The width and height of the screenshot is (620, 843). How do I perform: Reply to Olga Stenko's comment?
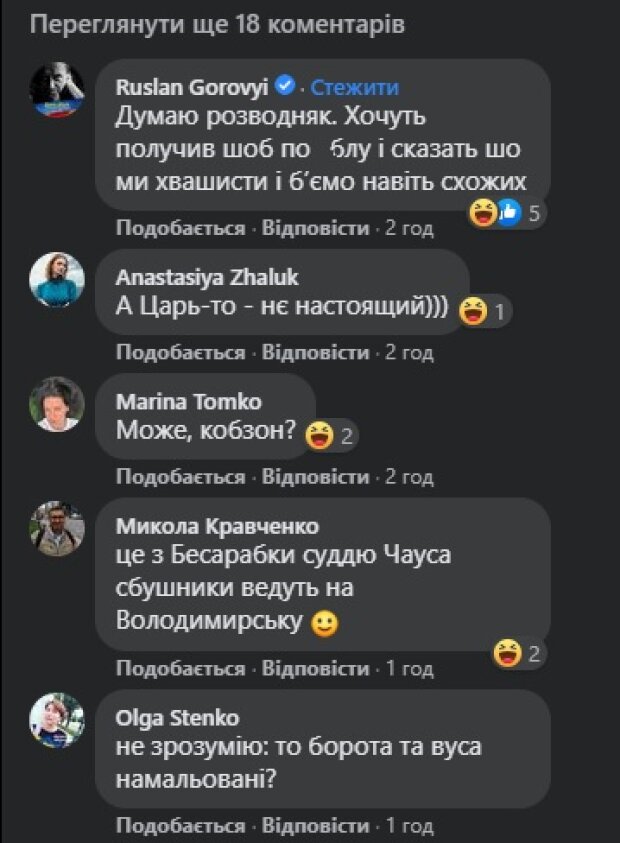click(x=316, y=826)
